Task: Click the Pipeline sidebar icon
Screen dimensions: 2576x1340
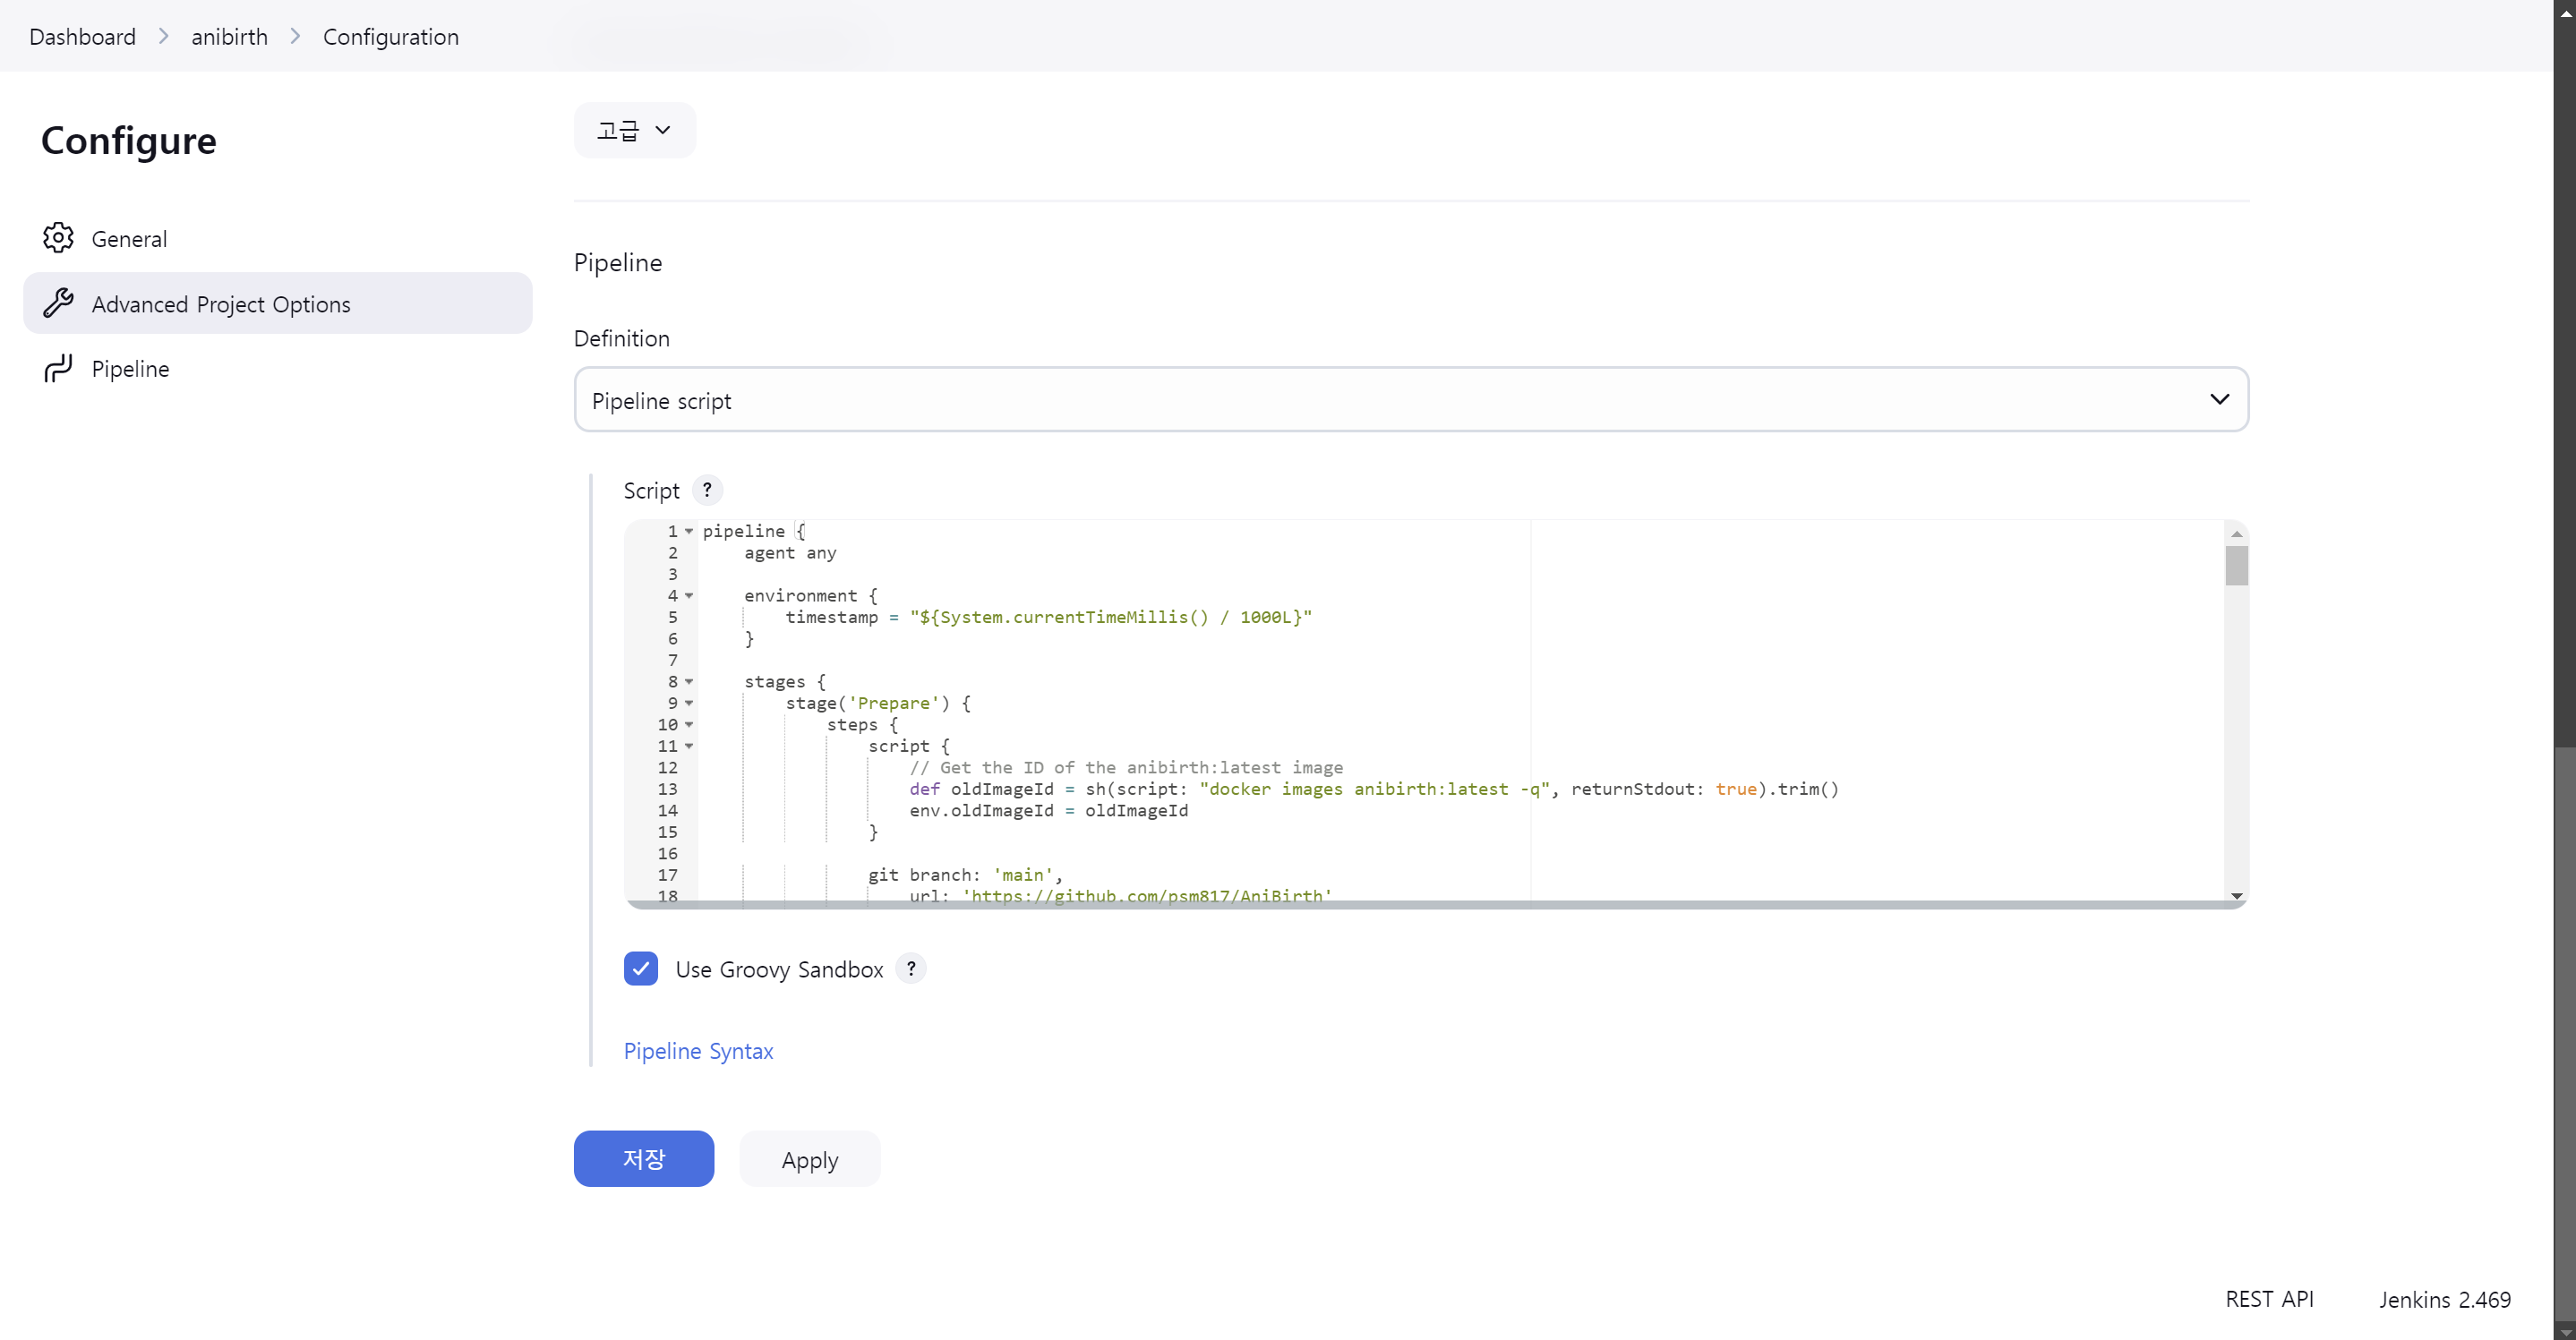Action: [58, 368]
